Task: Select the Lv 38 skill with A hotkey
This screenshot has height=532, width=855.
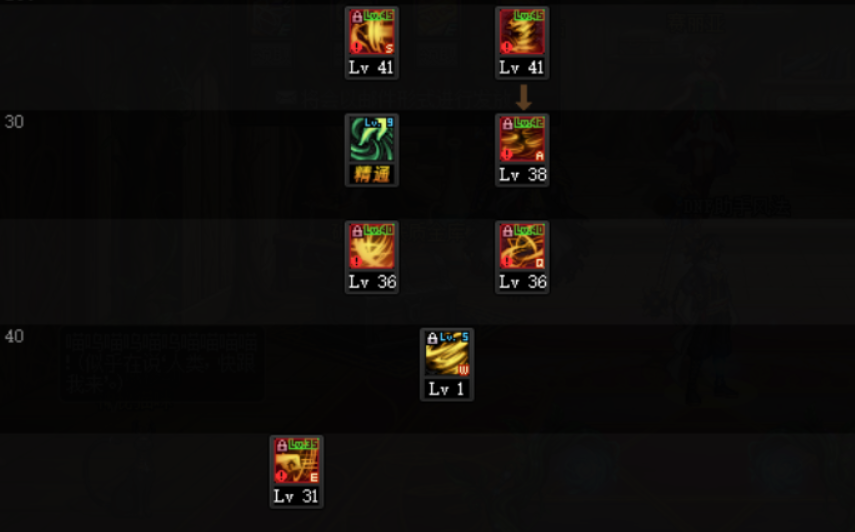Action: pyautogui.click(x=522, y=150)
